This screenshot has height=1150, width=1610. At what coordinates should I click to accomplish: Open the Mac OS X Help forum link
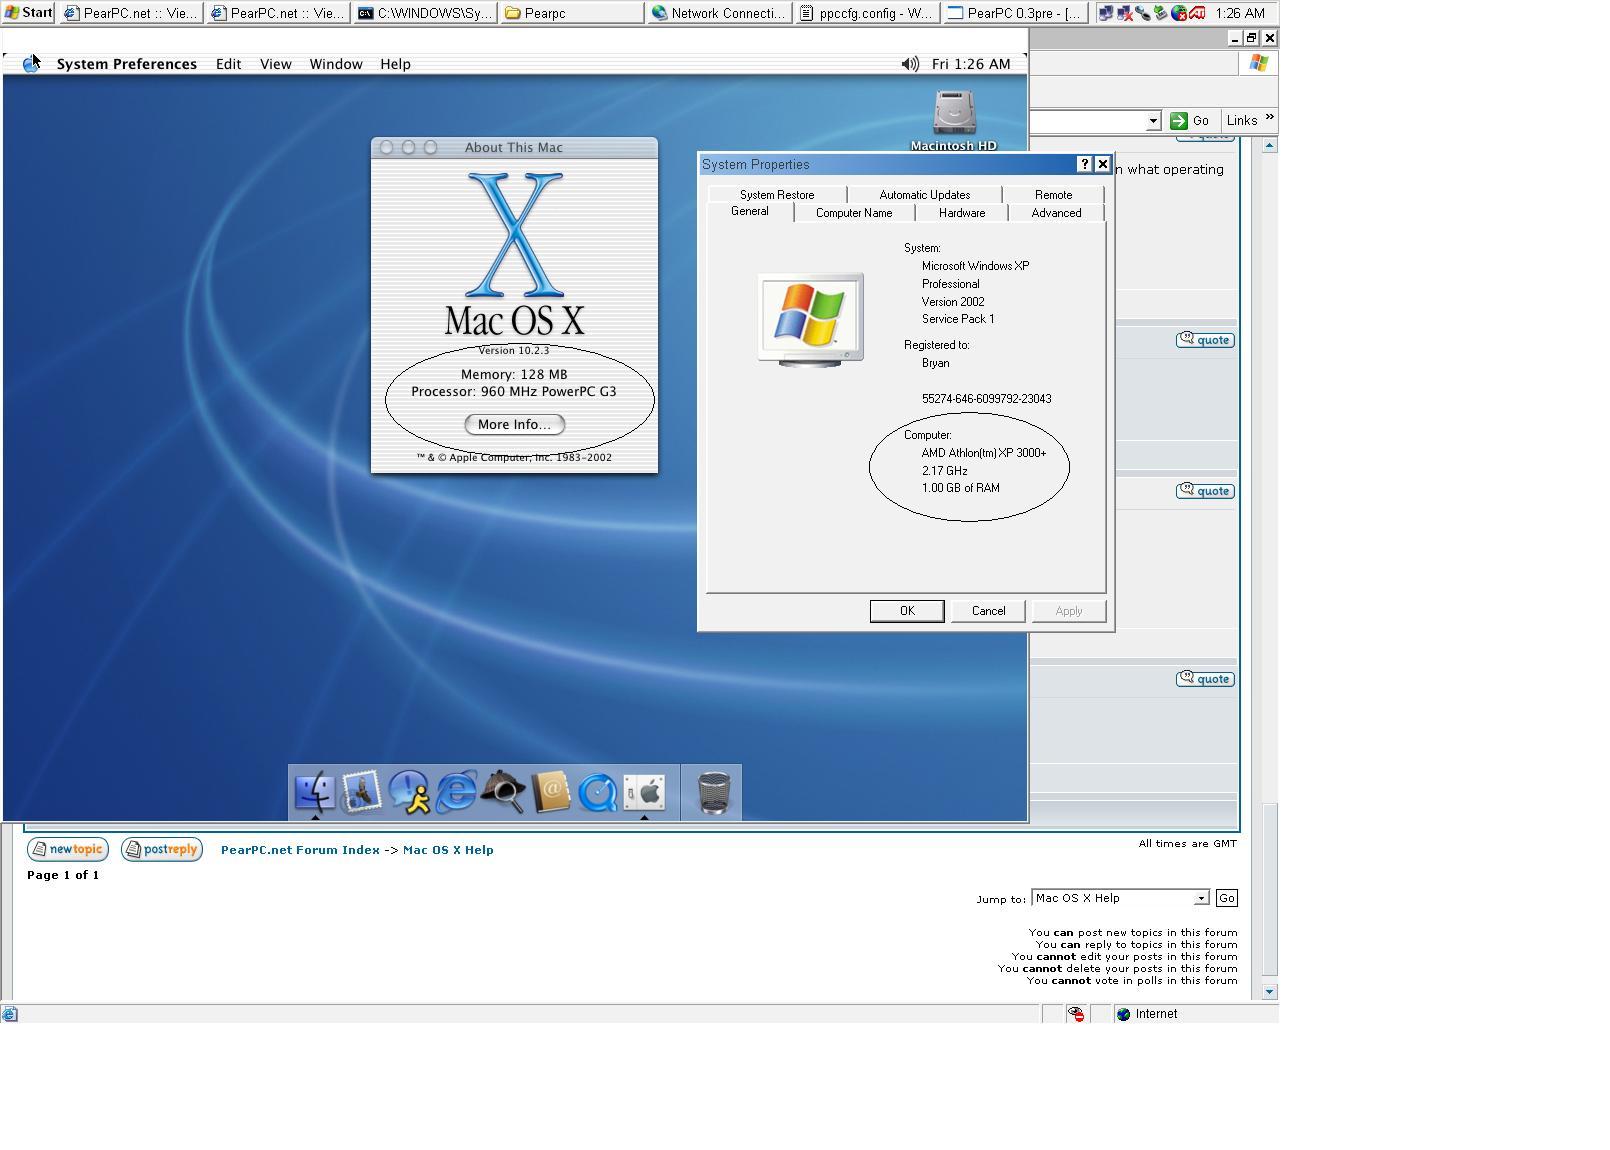448,850
